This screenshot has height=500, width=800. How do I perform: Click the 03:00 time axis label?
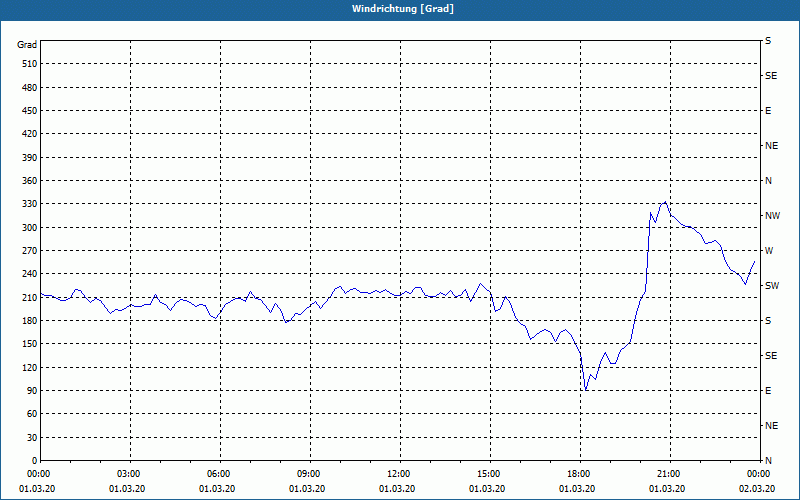pyautogui.click(x=131, y=474)
